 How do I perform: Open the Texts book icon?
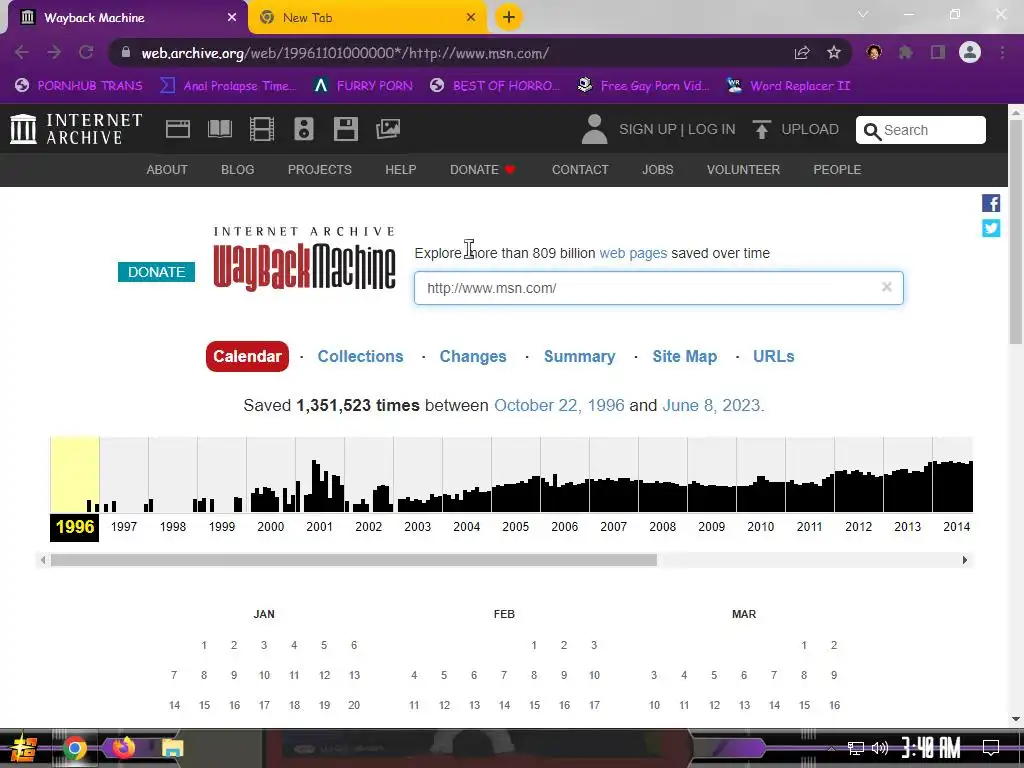point(219,129)
